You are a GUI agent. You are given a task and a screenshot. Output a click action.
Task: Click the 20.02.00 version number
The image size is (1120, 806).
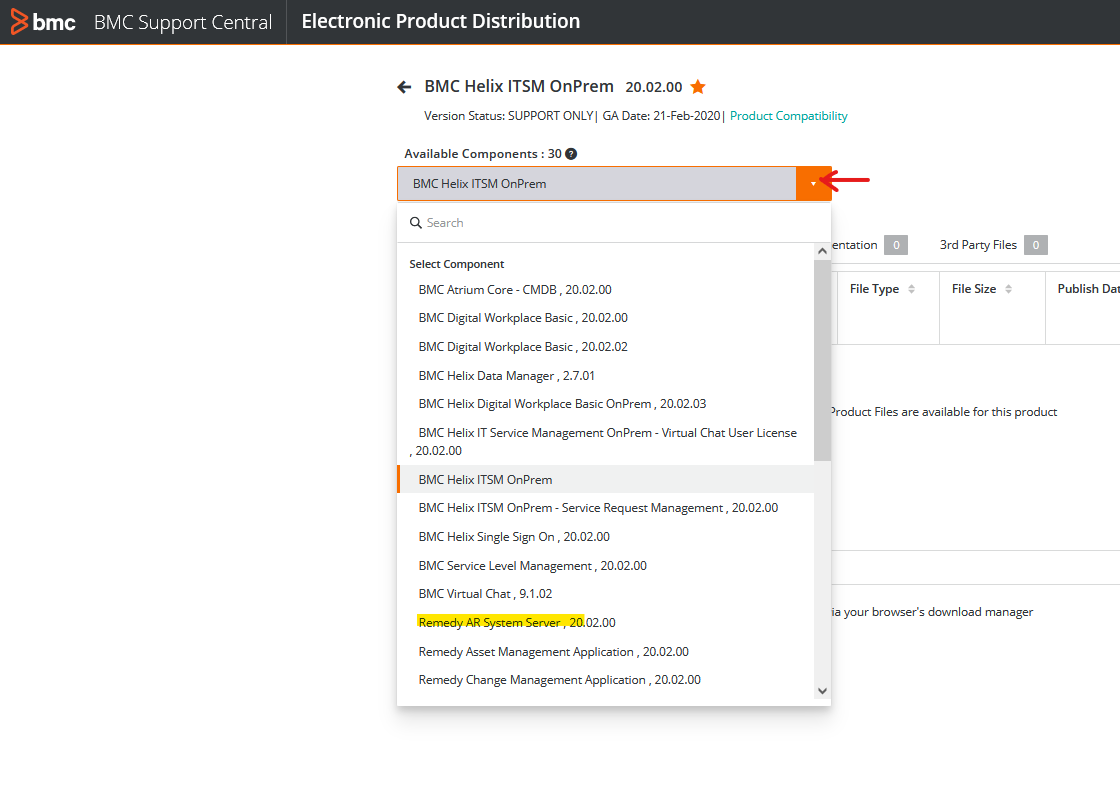coord(654,87)
